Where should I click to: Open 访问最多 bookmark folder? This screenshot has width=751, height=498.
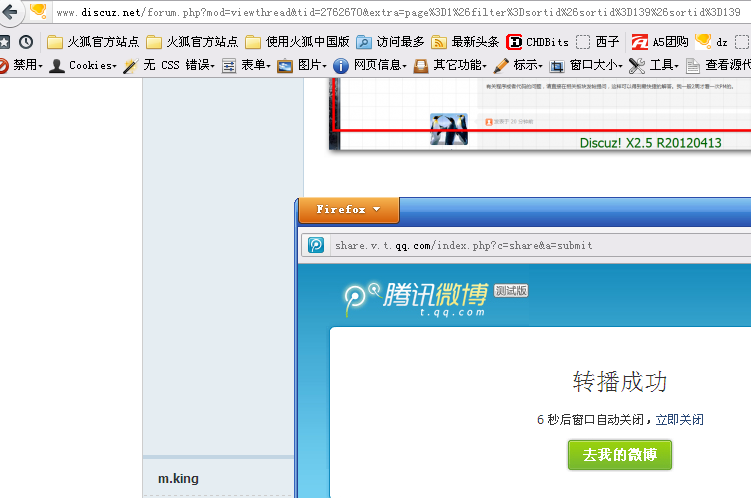coord(390,42)
